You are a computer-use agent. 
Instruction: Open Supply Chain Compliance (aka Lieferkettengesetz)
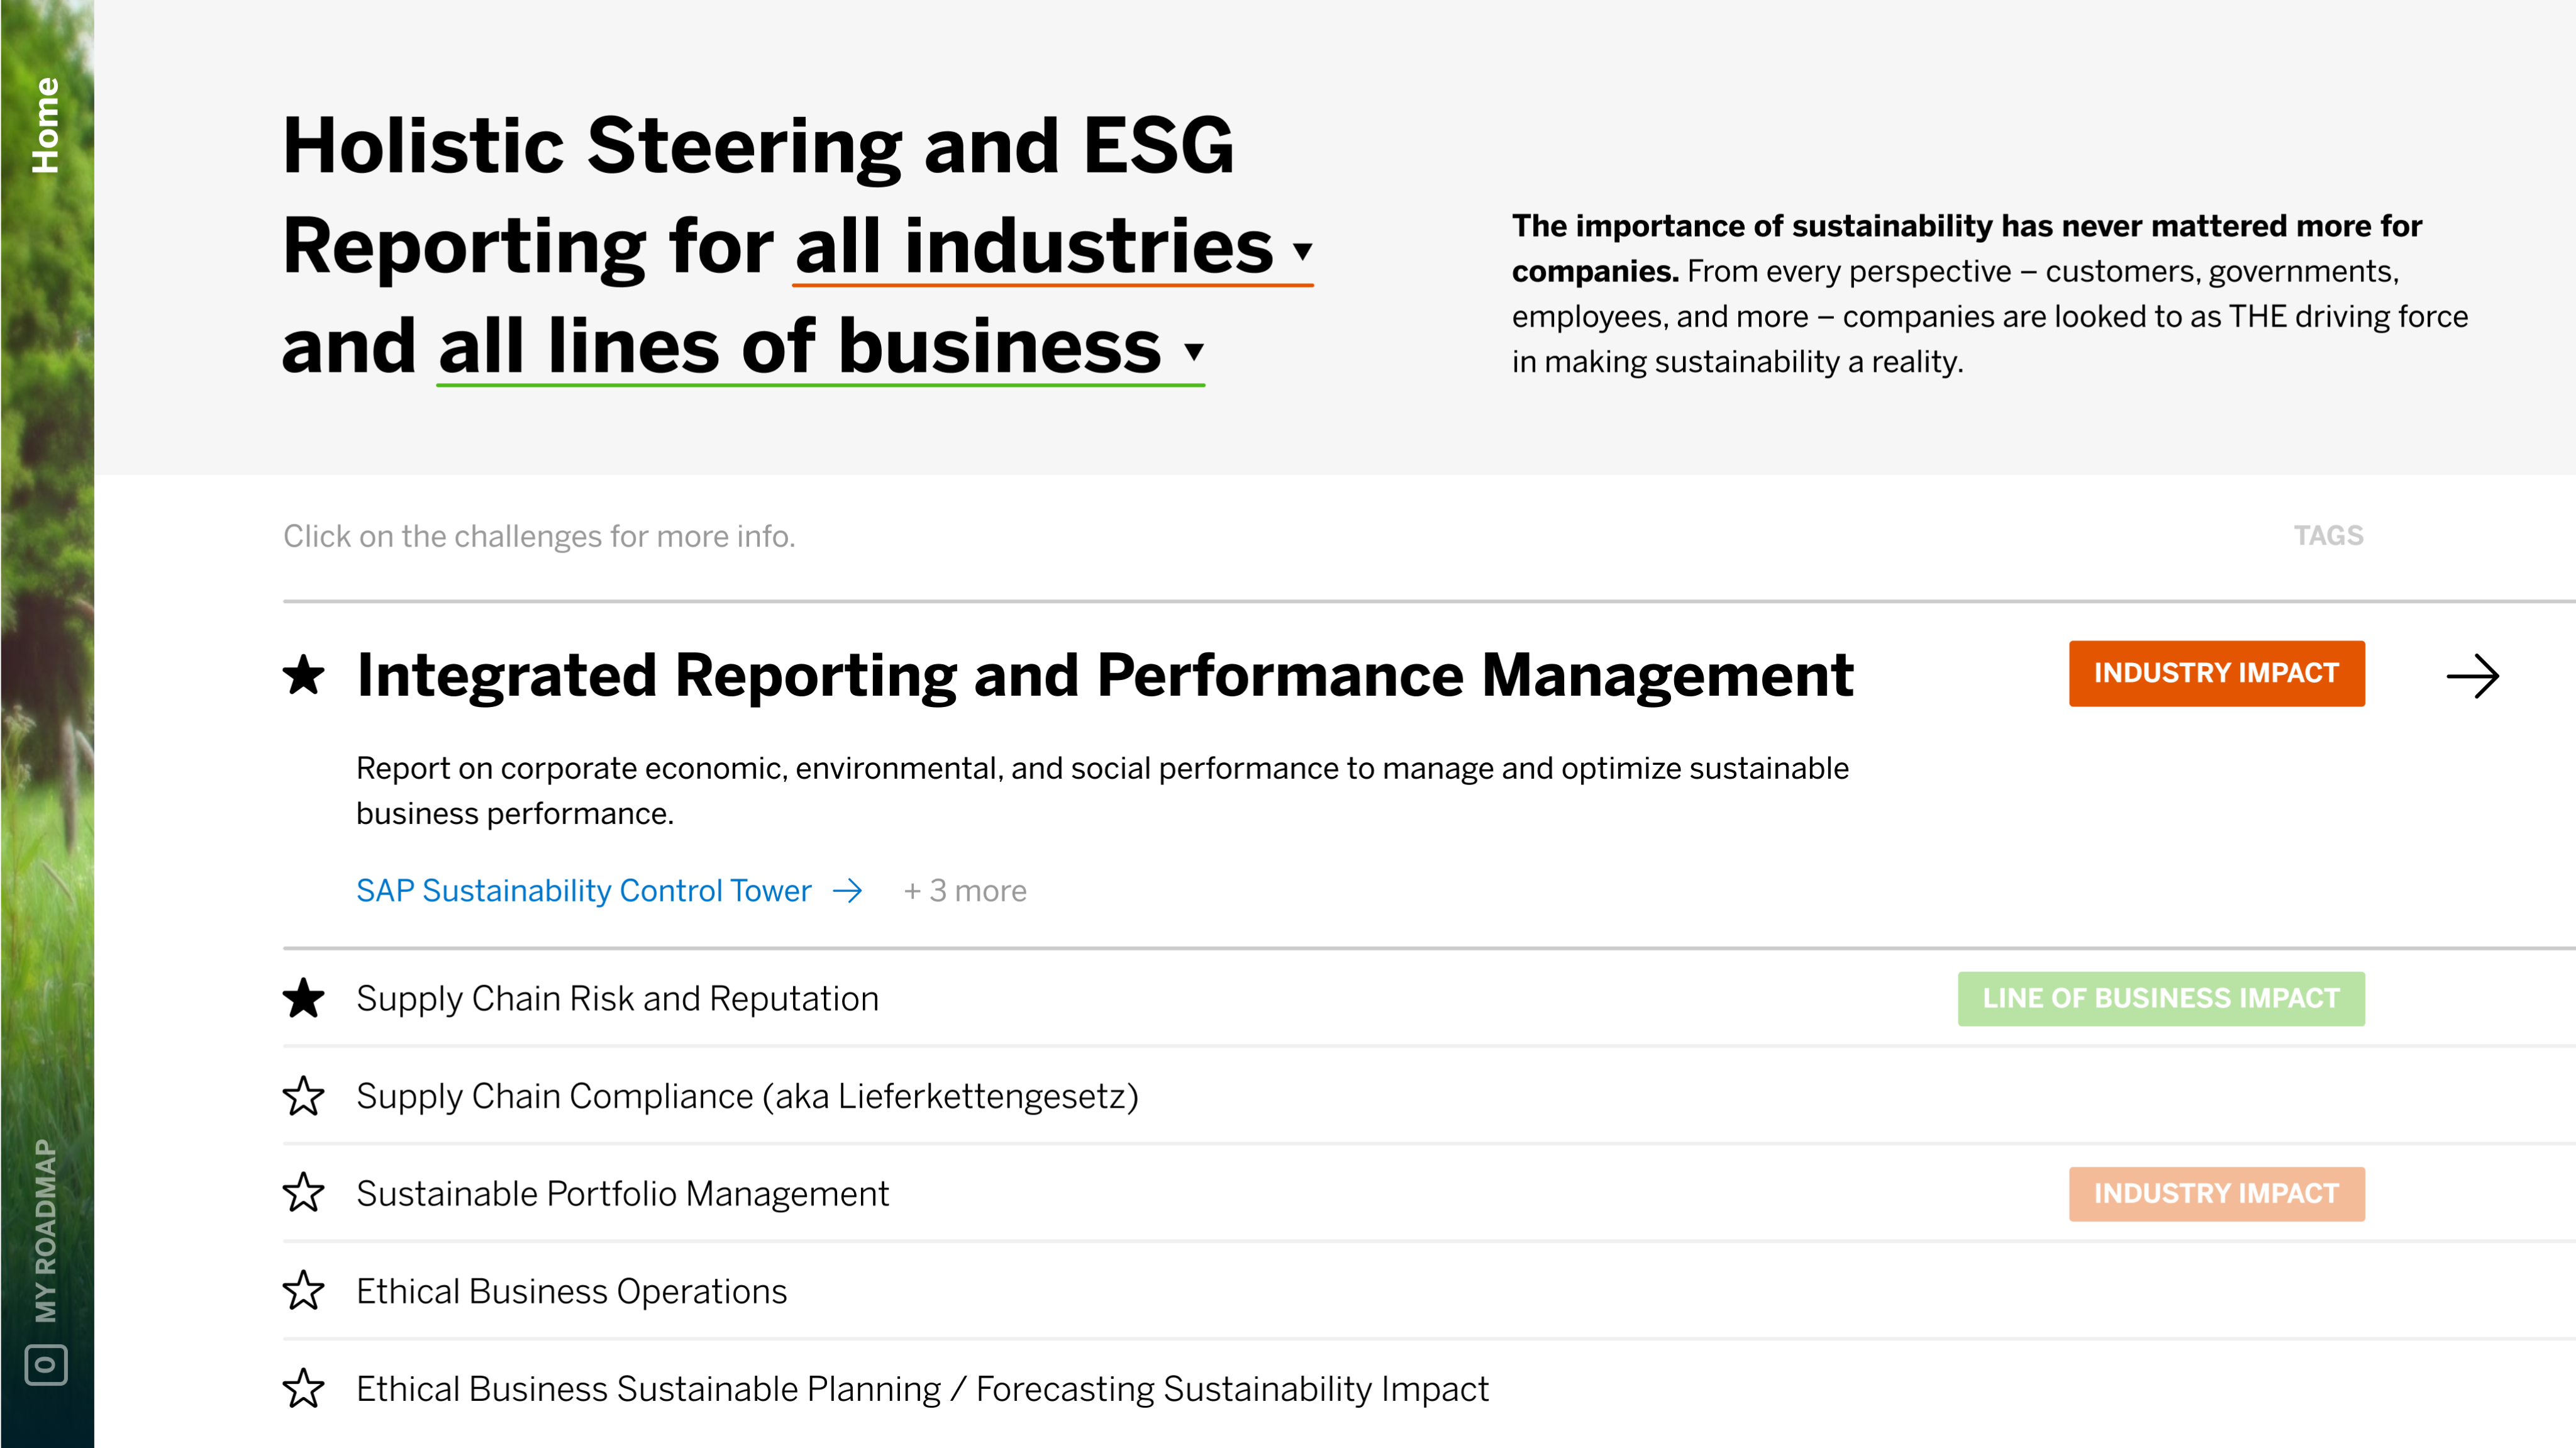pos(747,1096)
